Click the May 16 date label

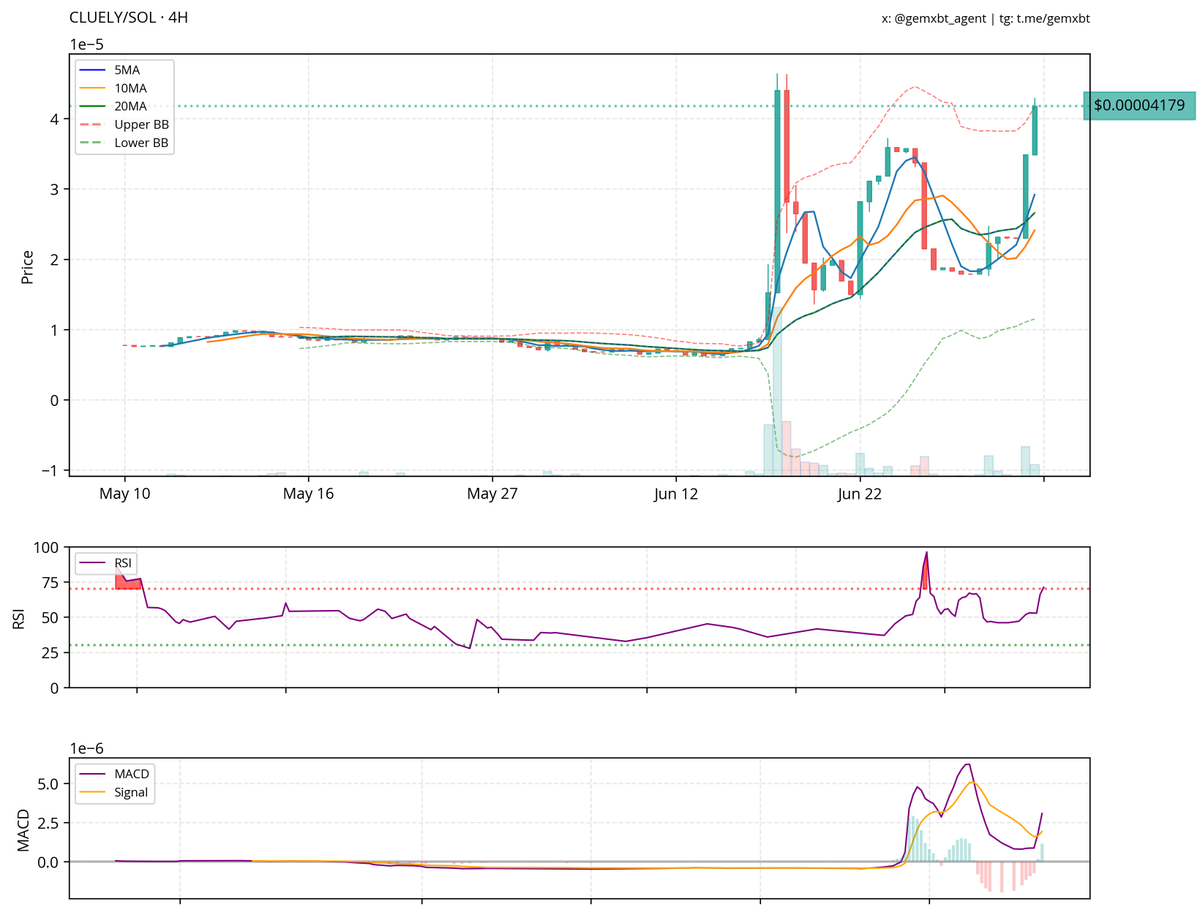coord(308,493)
